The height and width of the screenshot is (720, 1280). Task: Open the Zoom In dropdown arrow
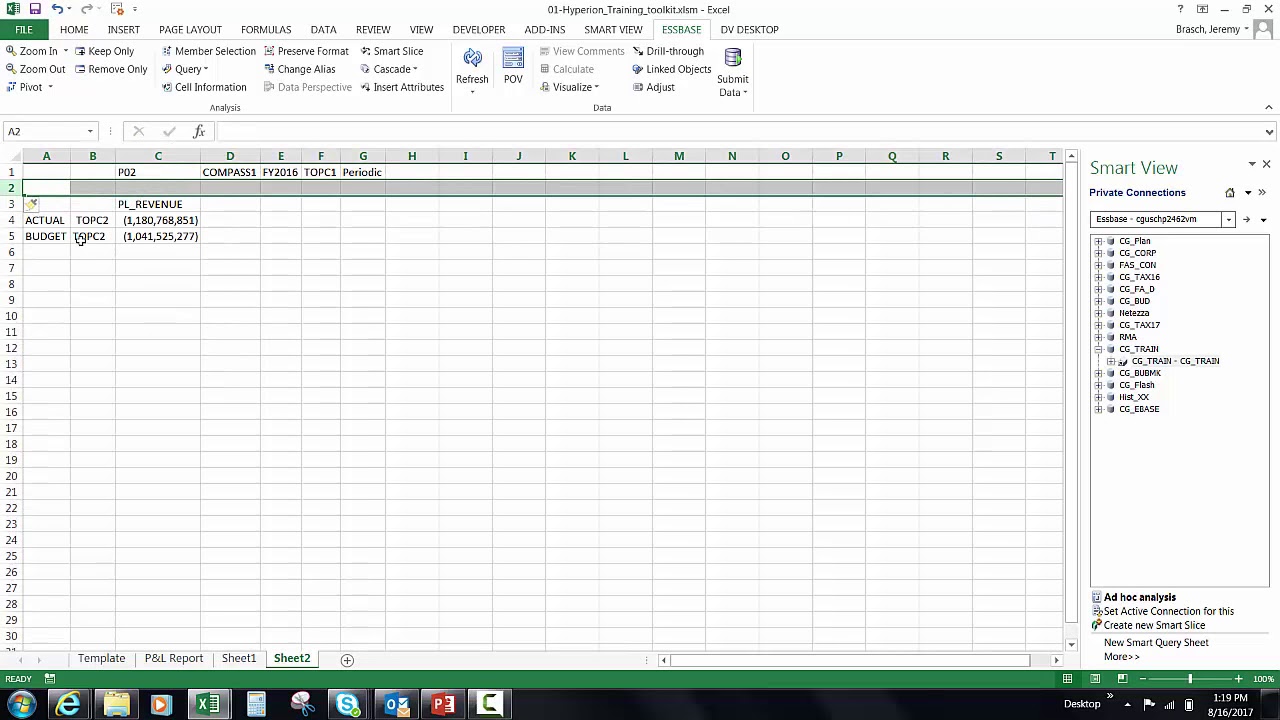point(66,51)
